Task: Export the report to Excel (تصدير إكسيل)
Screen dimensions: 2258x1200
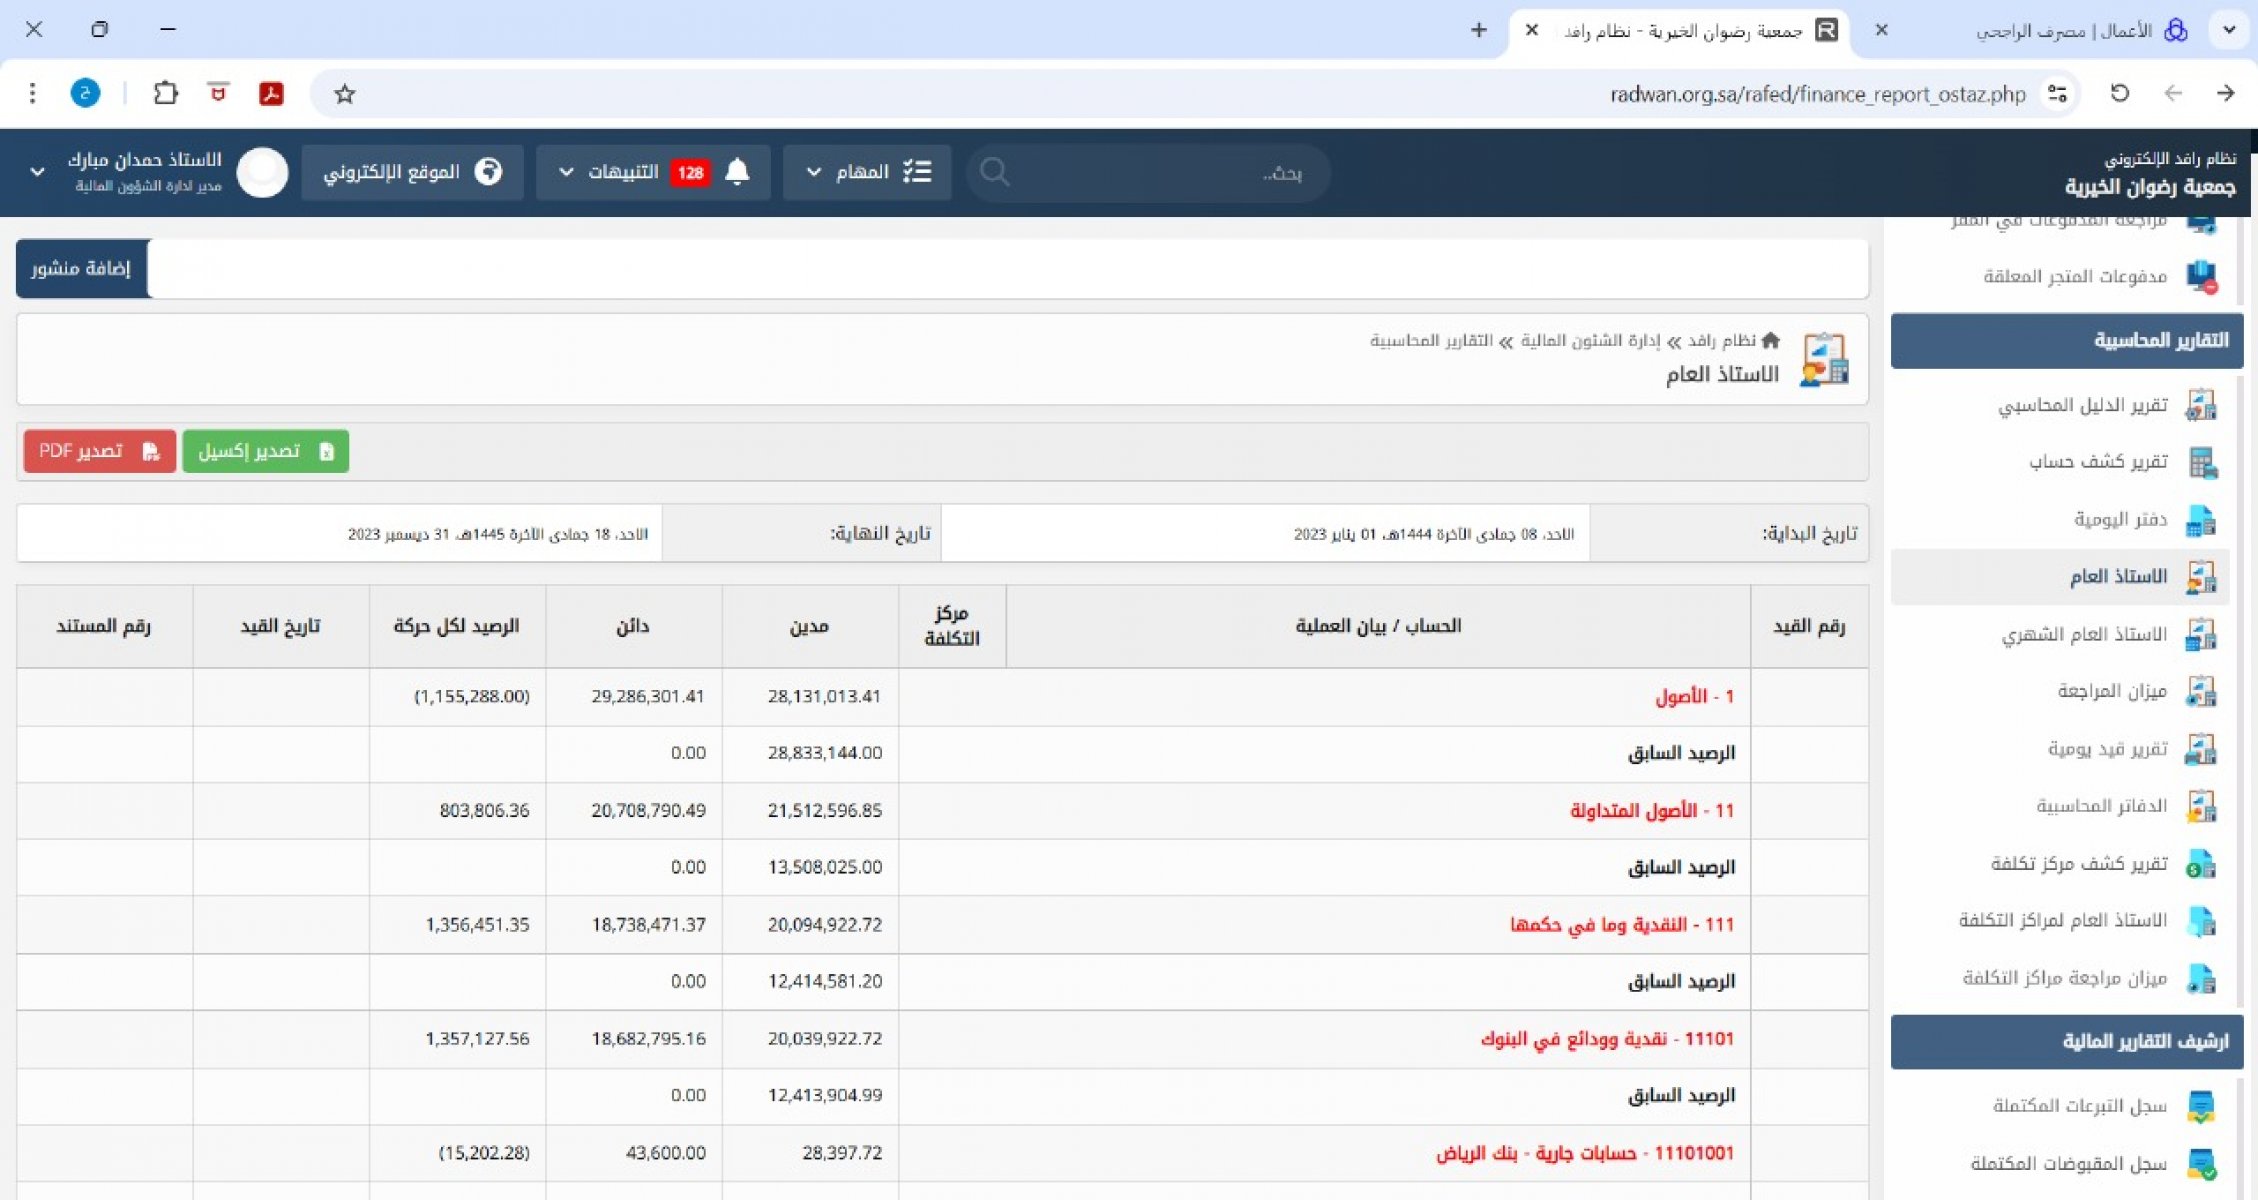Action: tap(265, 451)
